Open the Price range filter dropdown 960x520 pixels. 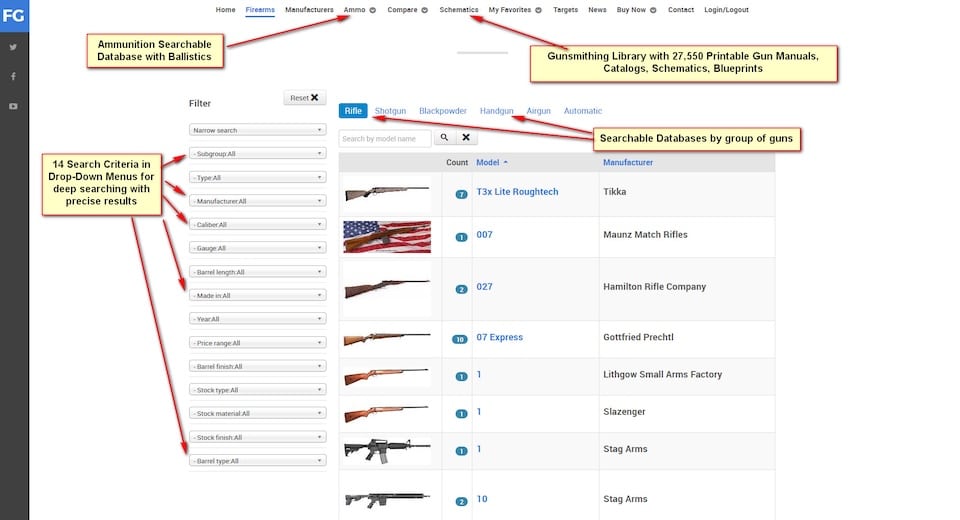[x=257, y=343]
